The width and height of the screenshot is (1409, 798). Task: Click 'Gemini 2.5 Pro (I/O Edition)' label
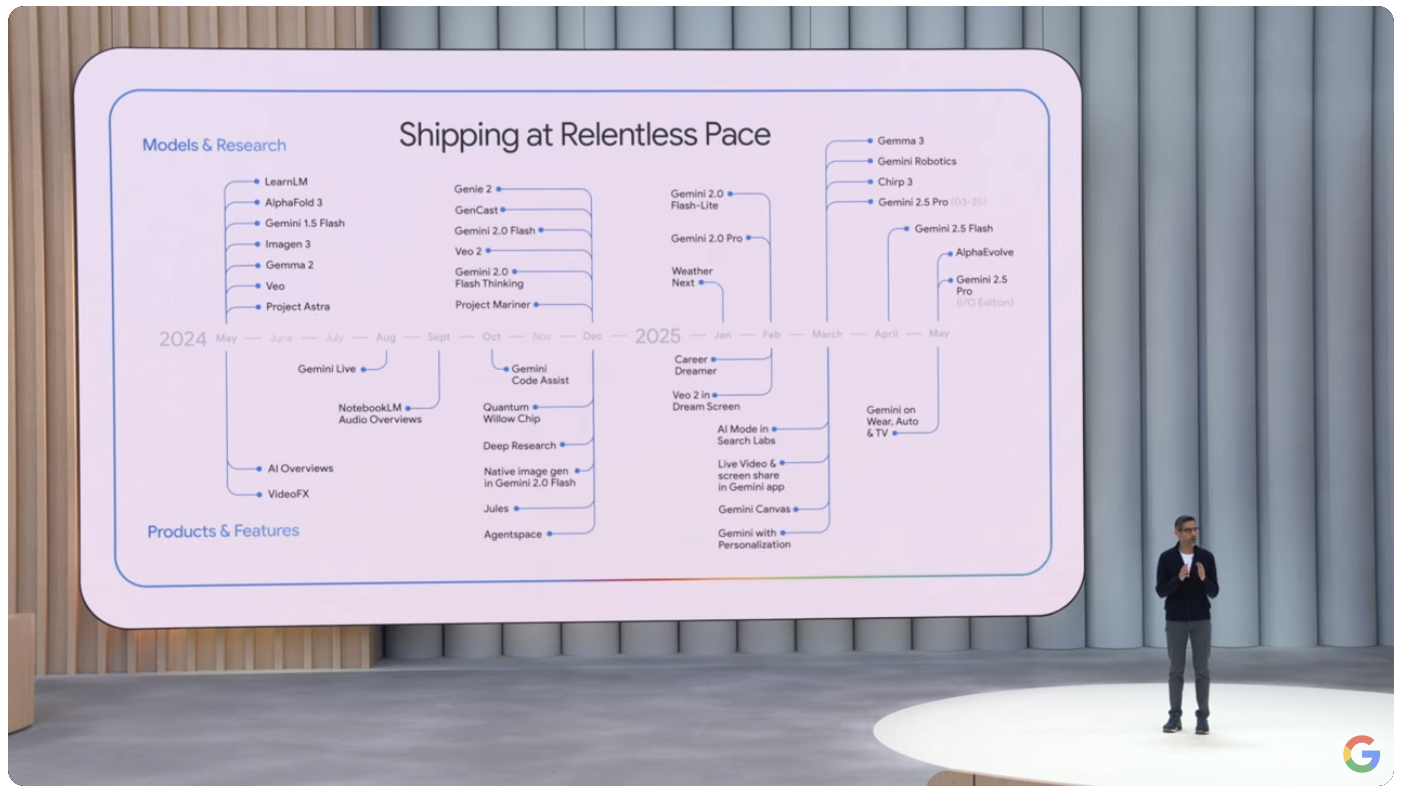click(985, 292)
